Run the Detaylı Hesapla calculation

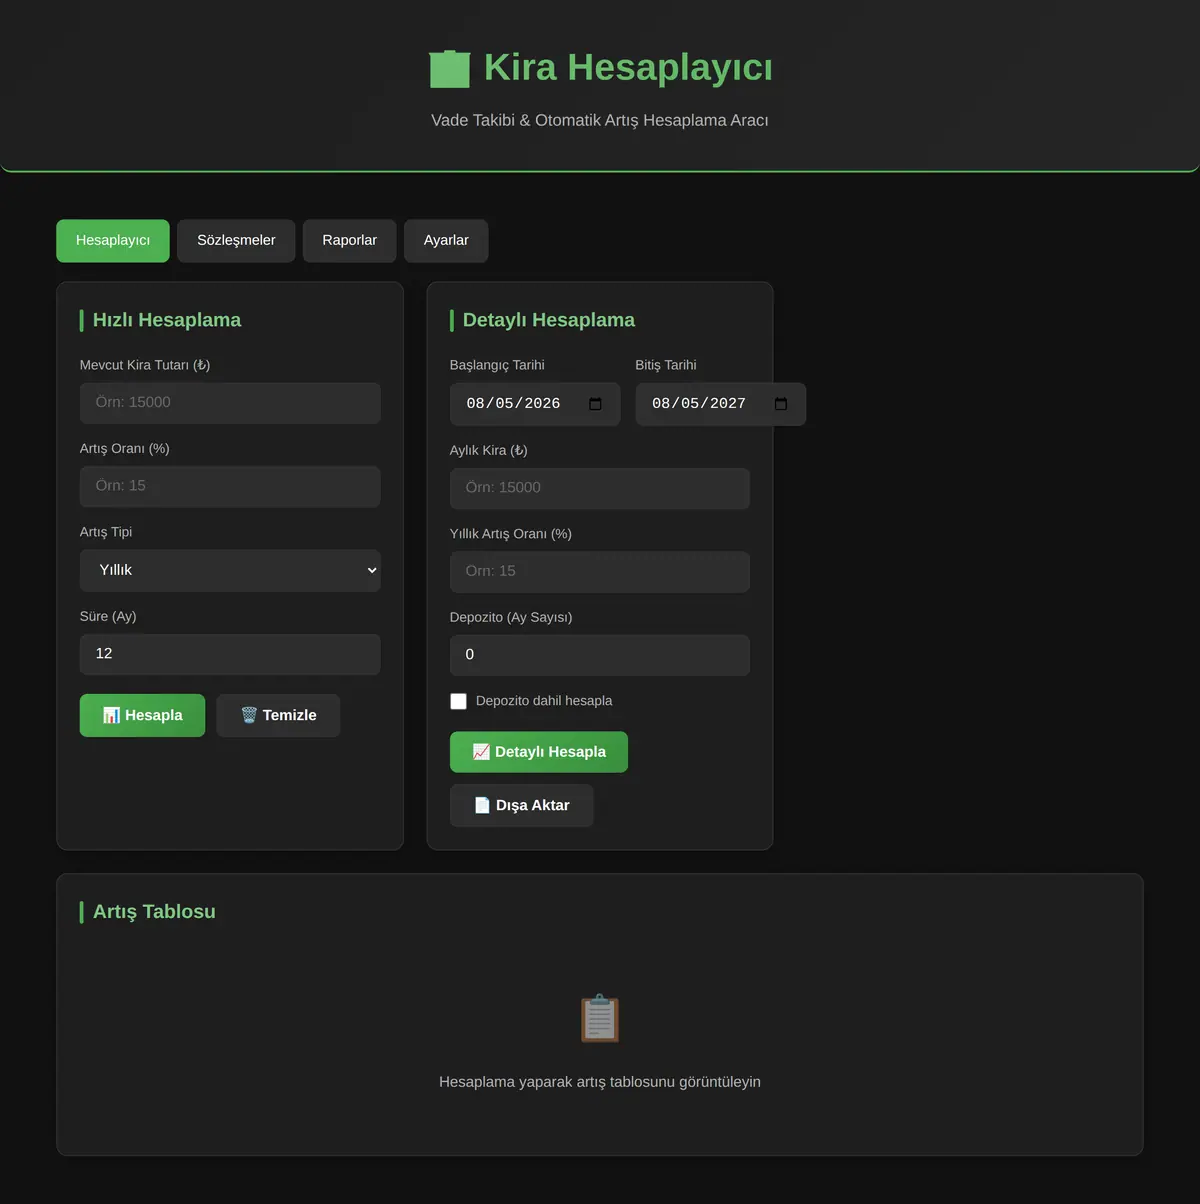pos(539,752)
